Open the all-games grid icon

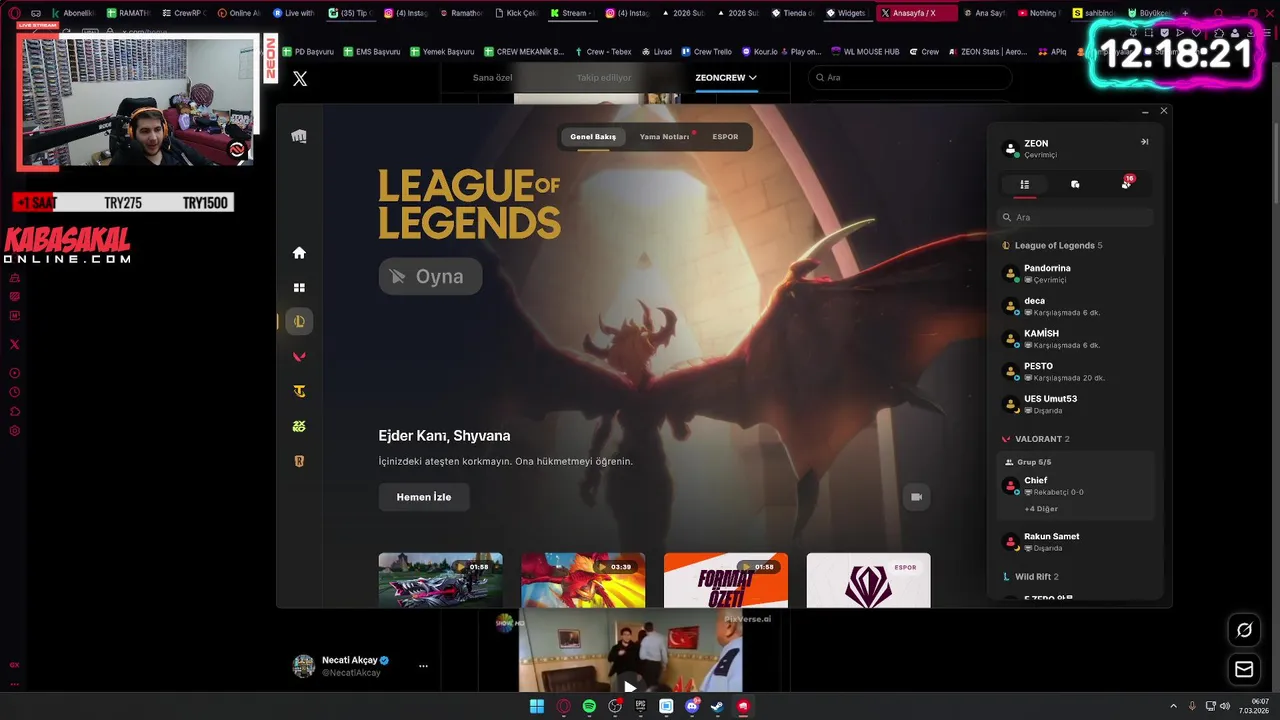(299, 288)
